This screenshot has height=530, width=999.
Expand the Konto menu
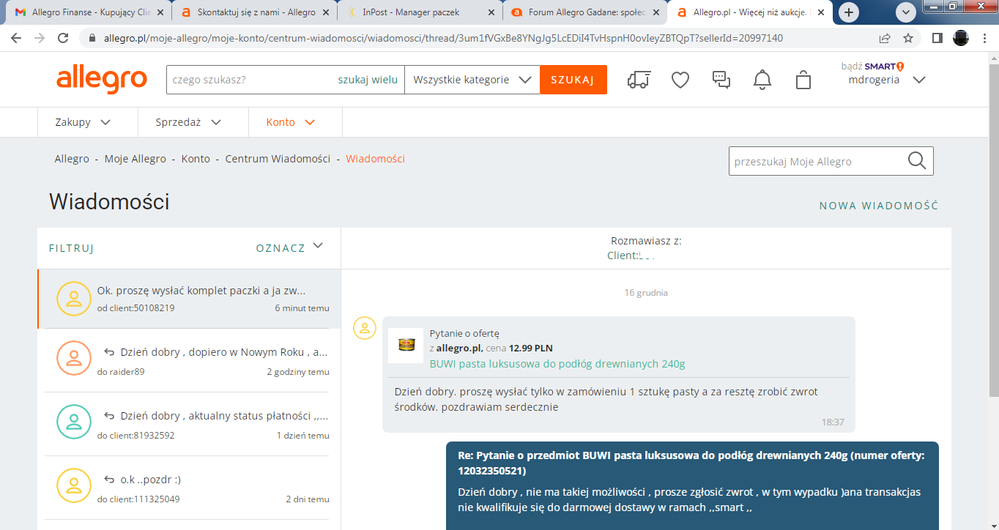click(x=291, y=122)
